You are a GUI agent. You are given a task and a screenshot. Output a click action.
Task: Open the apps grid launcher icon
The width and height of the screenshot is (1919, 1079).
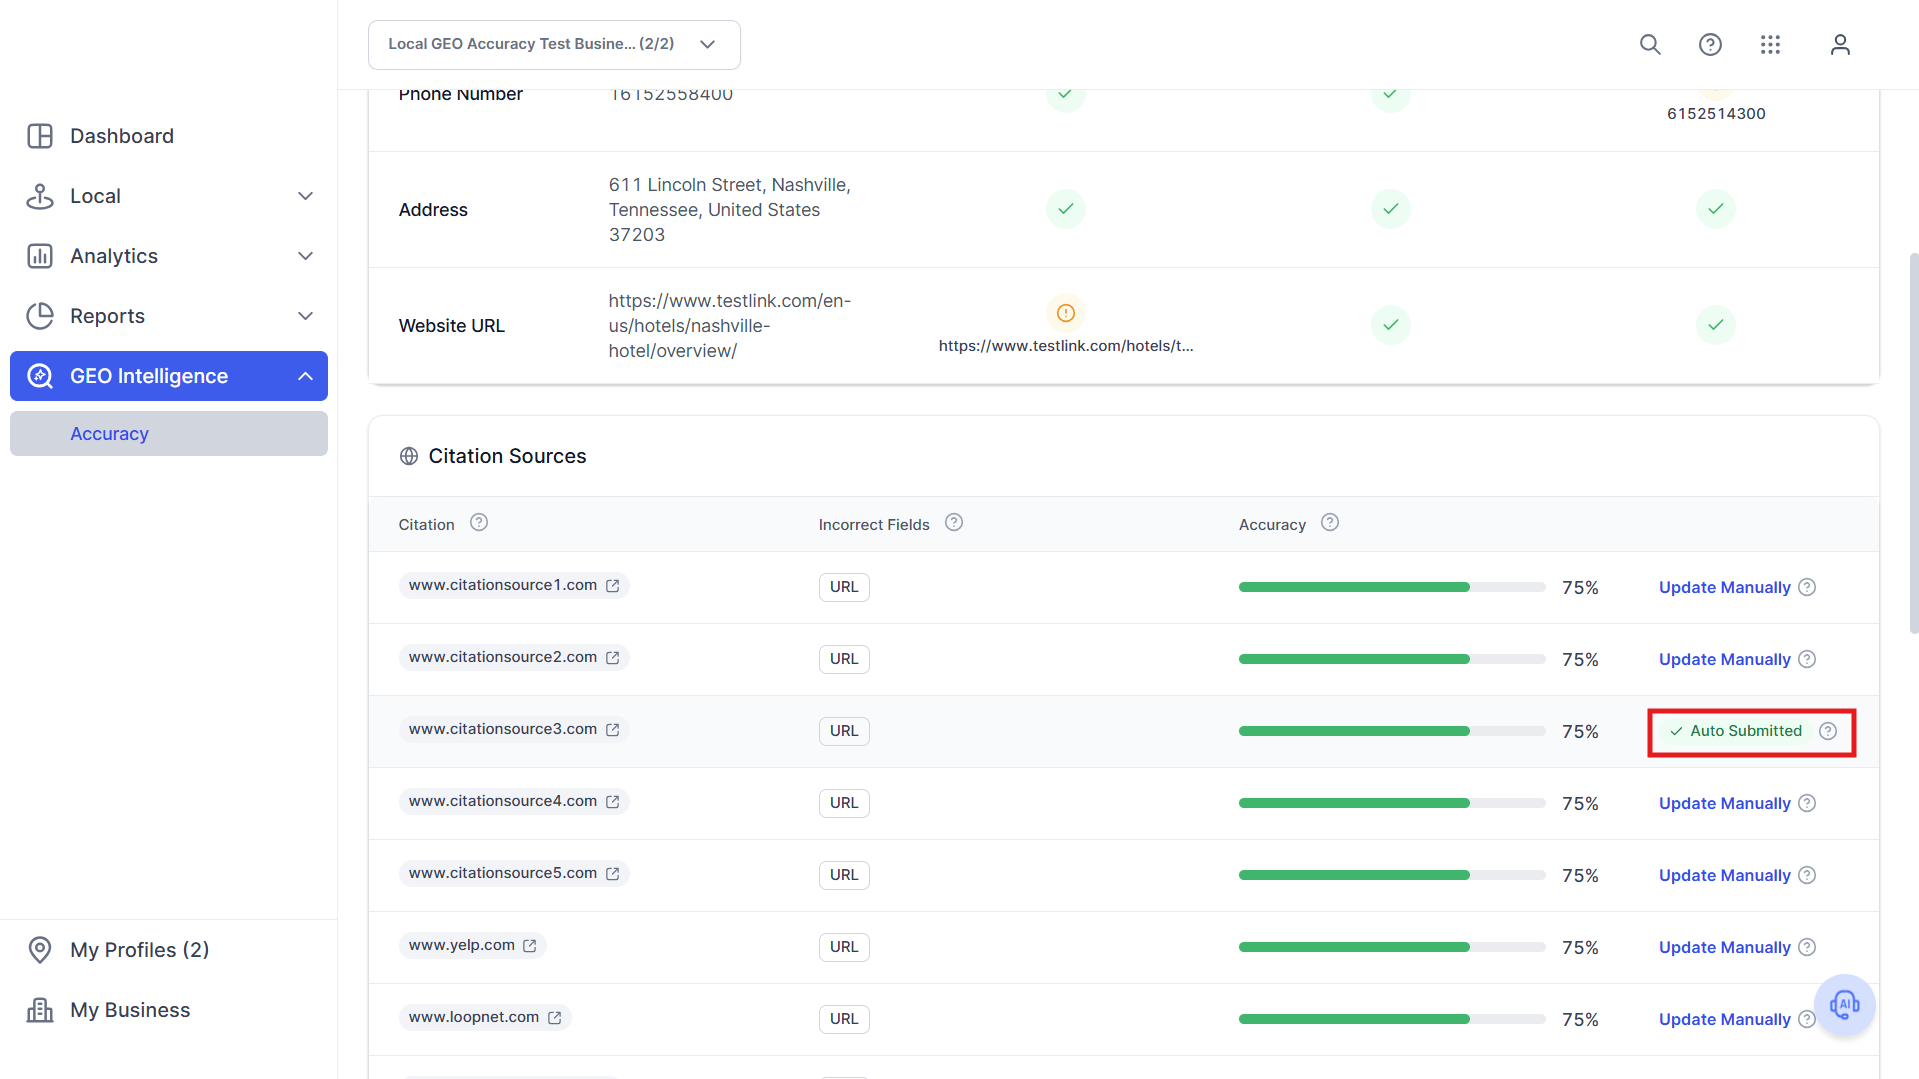(1770, 45)
